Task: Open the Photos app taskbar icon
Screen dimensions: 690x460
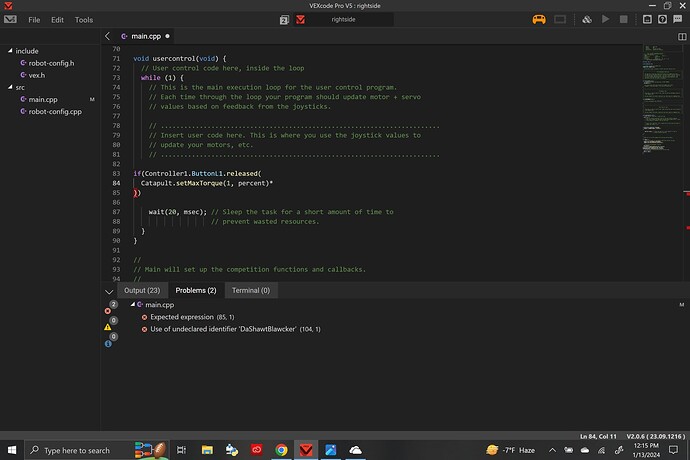Action: click(330, 450)
